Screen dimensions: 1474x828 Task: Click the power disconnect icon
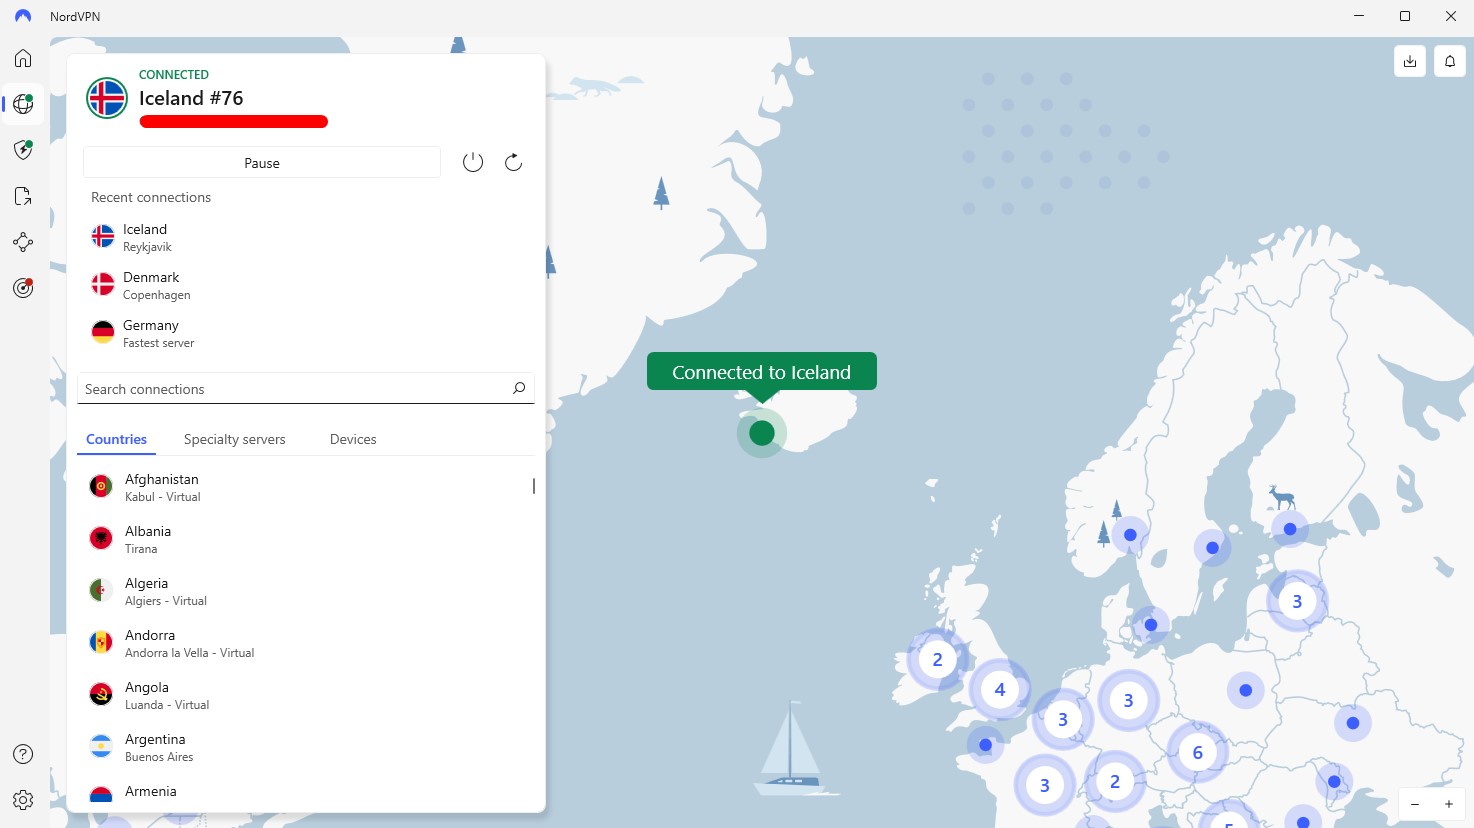coord(473,162)
